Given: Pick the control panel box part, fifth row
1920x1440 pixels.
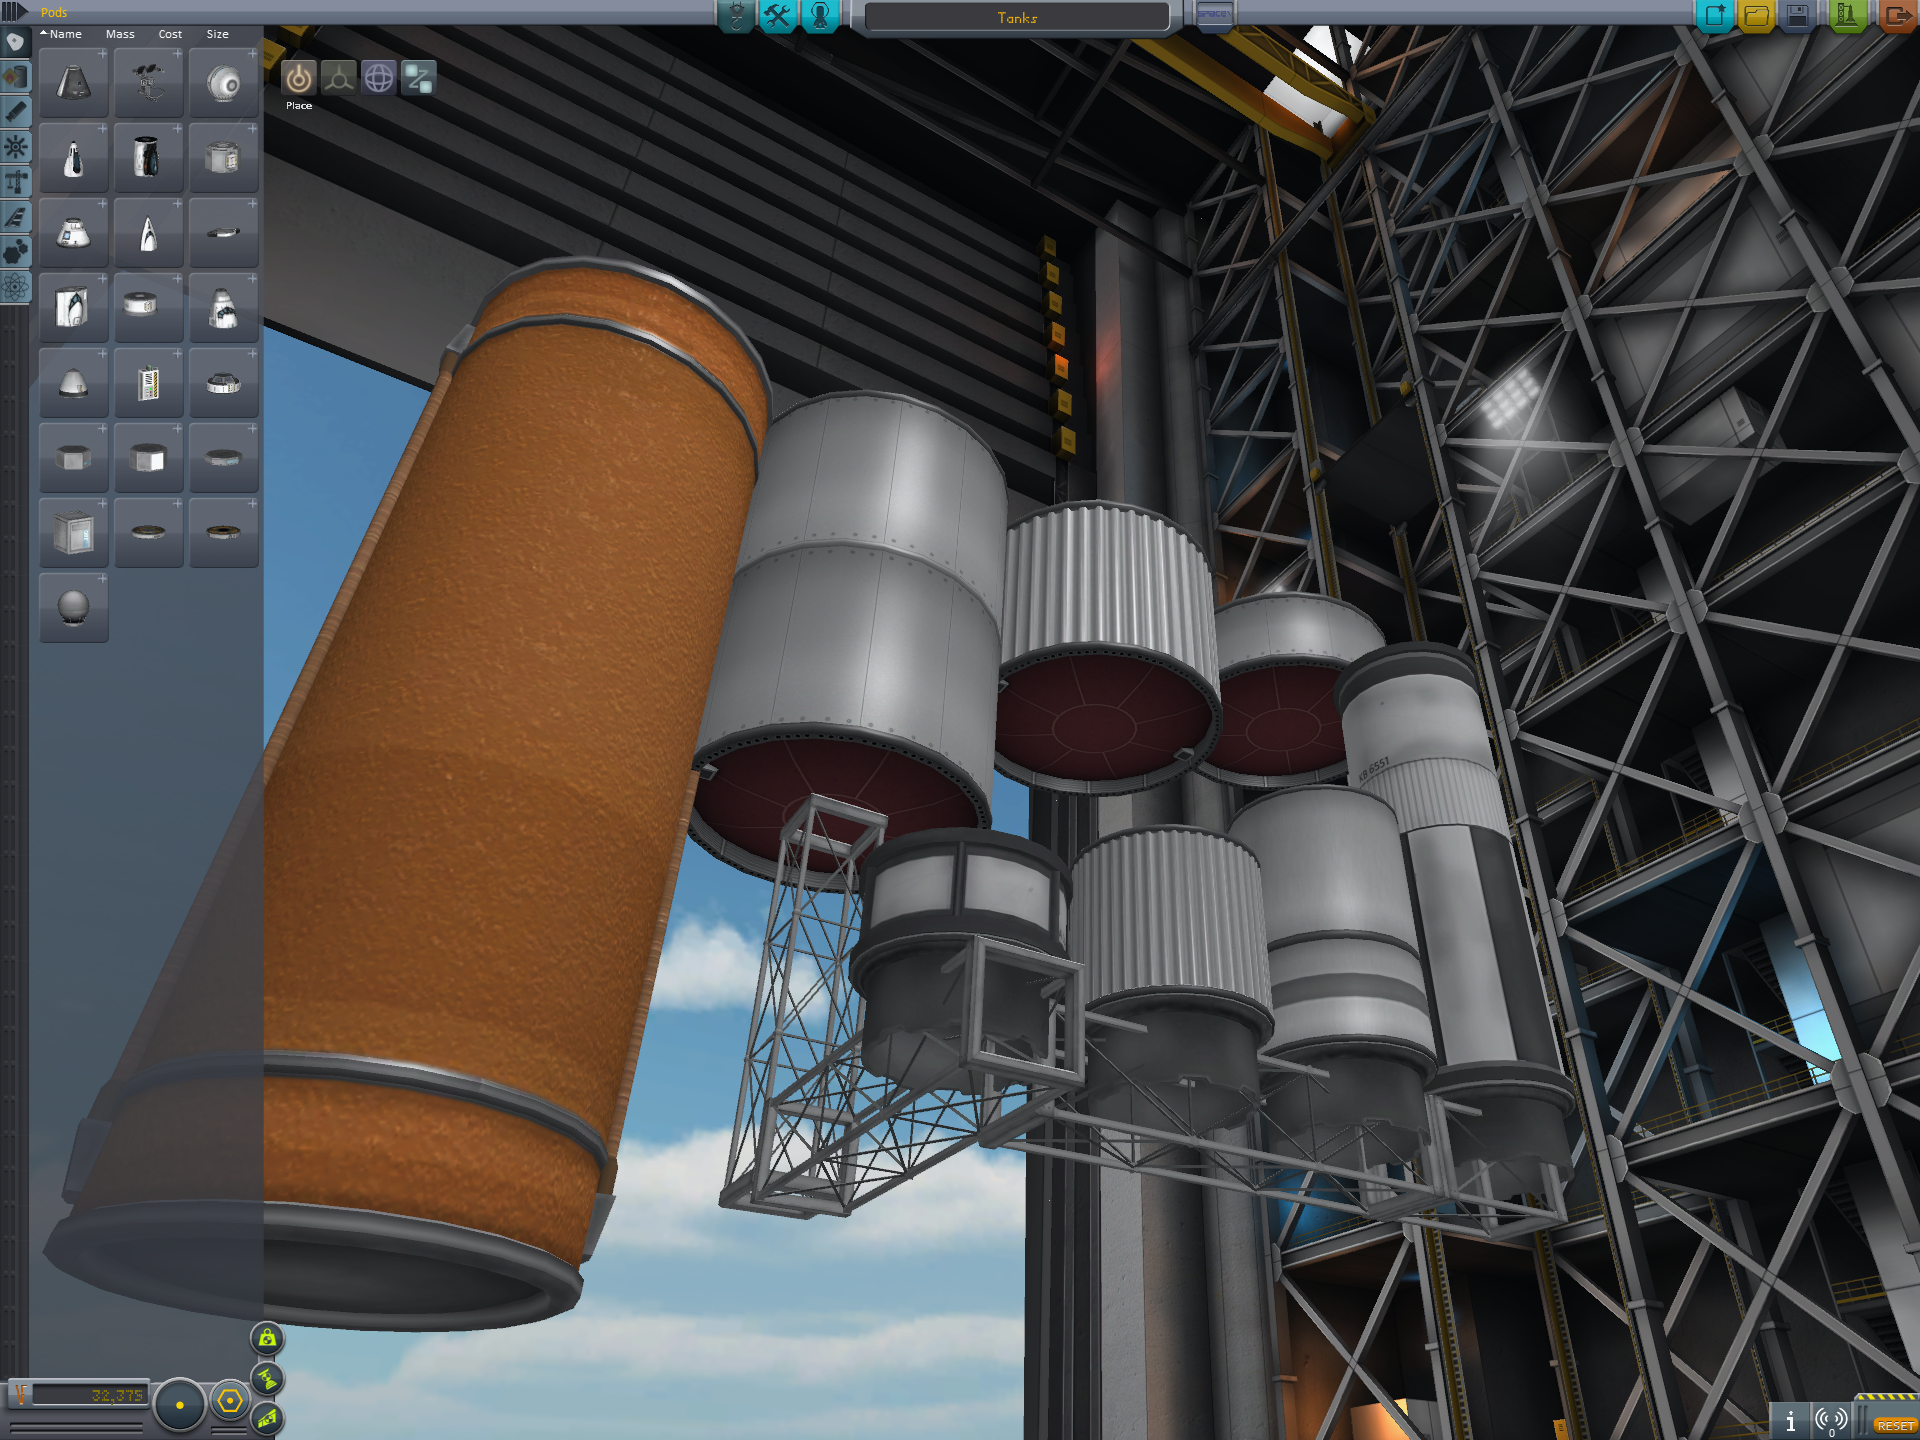Looking at the screenshot, I should (149, 383).
